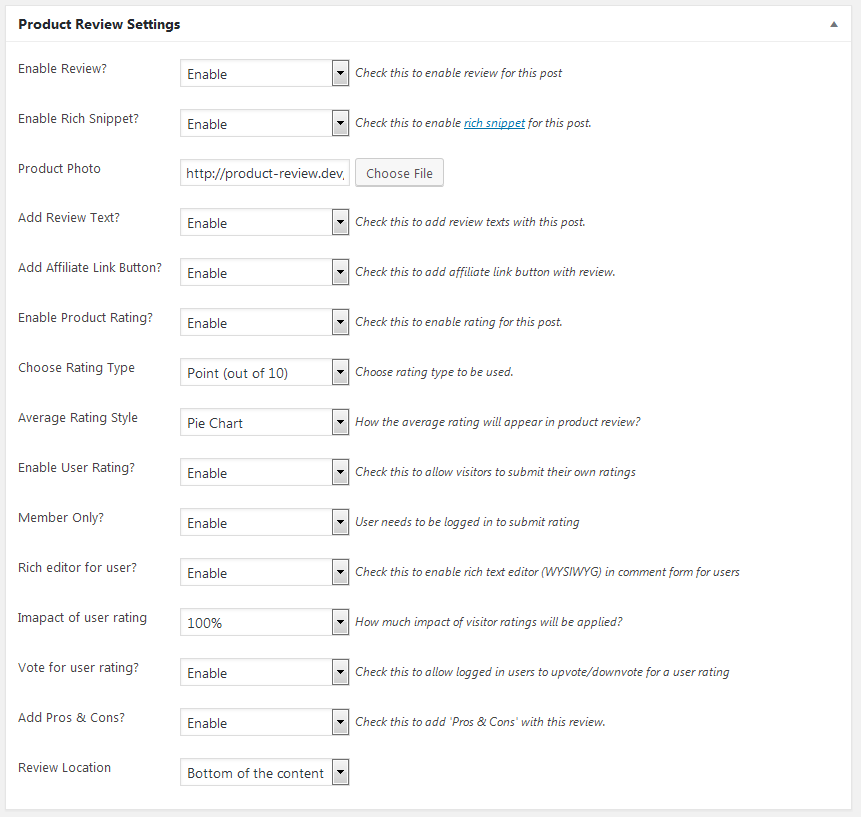
Task: Open the Member Only dropdown
Action: click(264, 523)
